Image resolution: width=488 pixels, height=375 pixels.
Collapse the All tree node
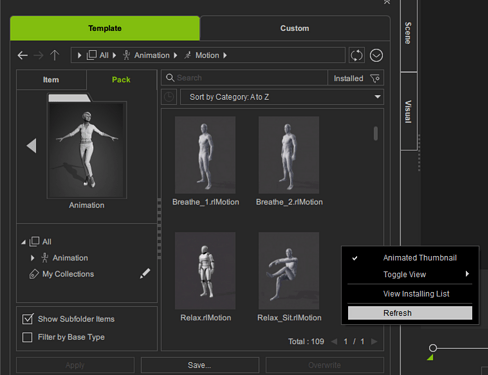(x=23, y=242)
